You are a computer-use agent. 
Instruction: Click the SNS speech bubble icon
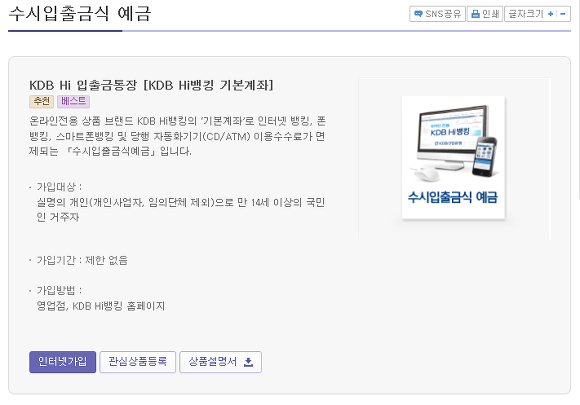(418, 14)
